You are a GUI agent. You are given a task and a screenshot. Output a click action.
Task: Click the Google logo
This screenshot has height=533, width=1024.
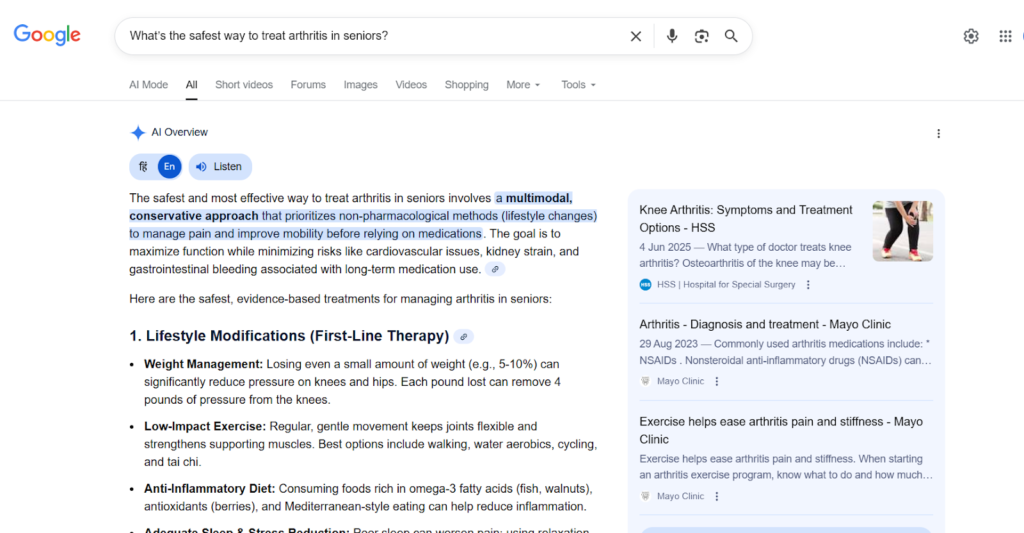(x=47, y=35)
